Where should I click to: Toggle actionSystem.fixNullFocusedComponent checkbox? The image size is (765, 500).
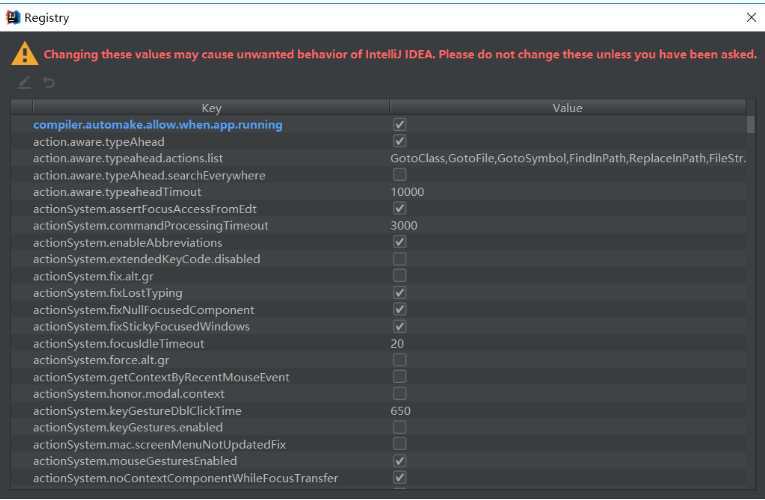400,309
